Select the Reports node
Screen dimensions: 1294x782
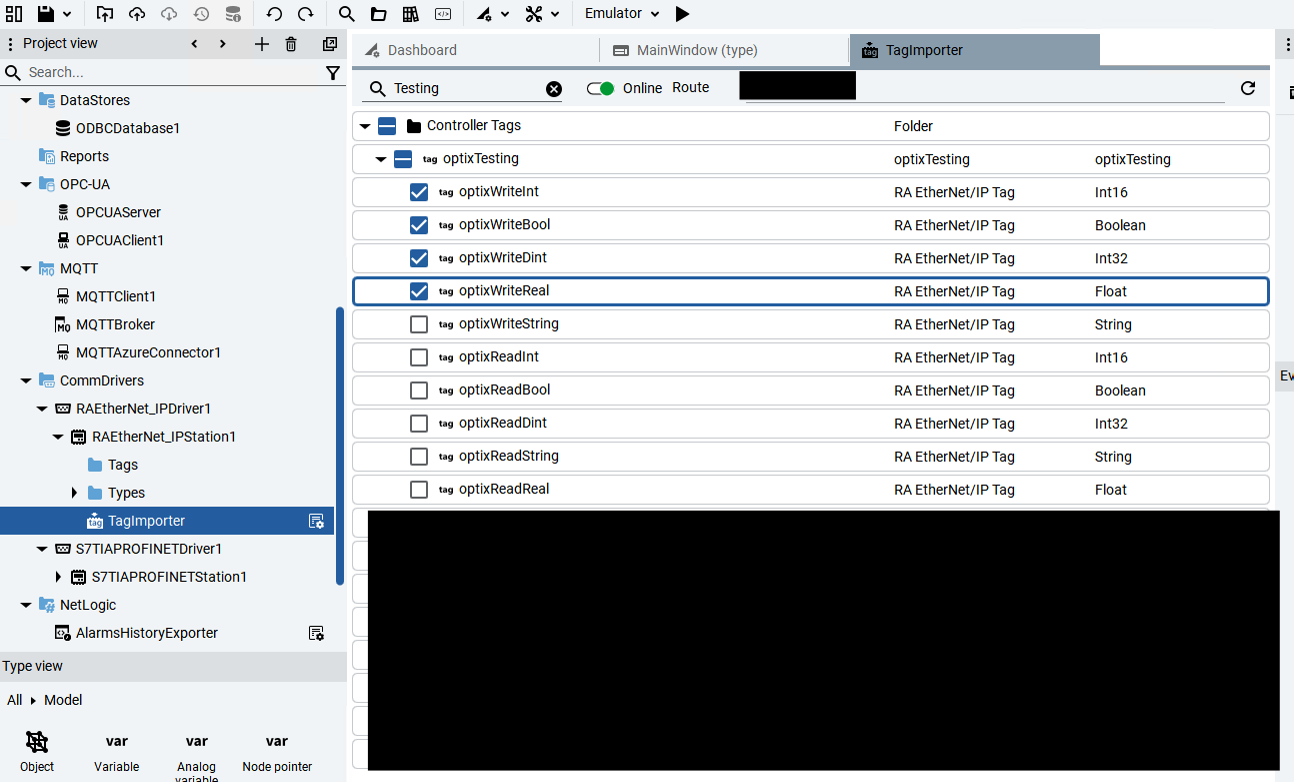pos(84,156)
